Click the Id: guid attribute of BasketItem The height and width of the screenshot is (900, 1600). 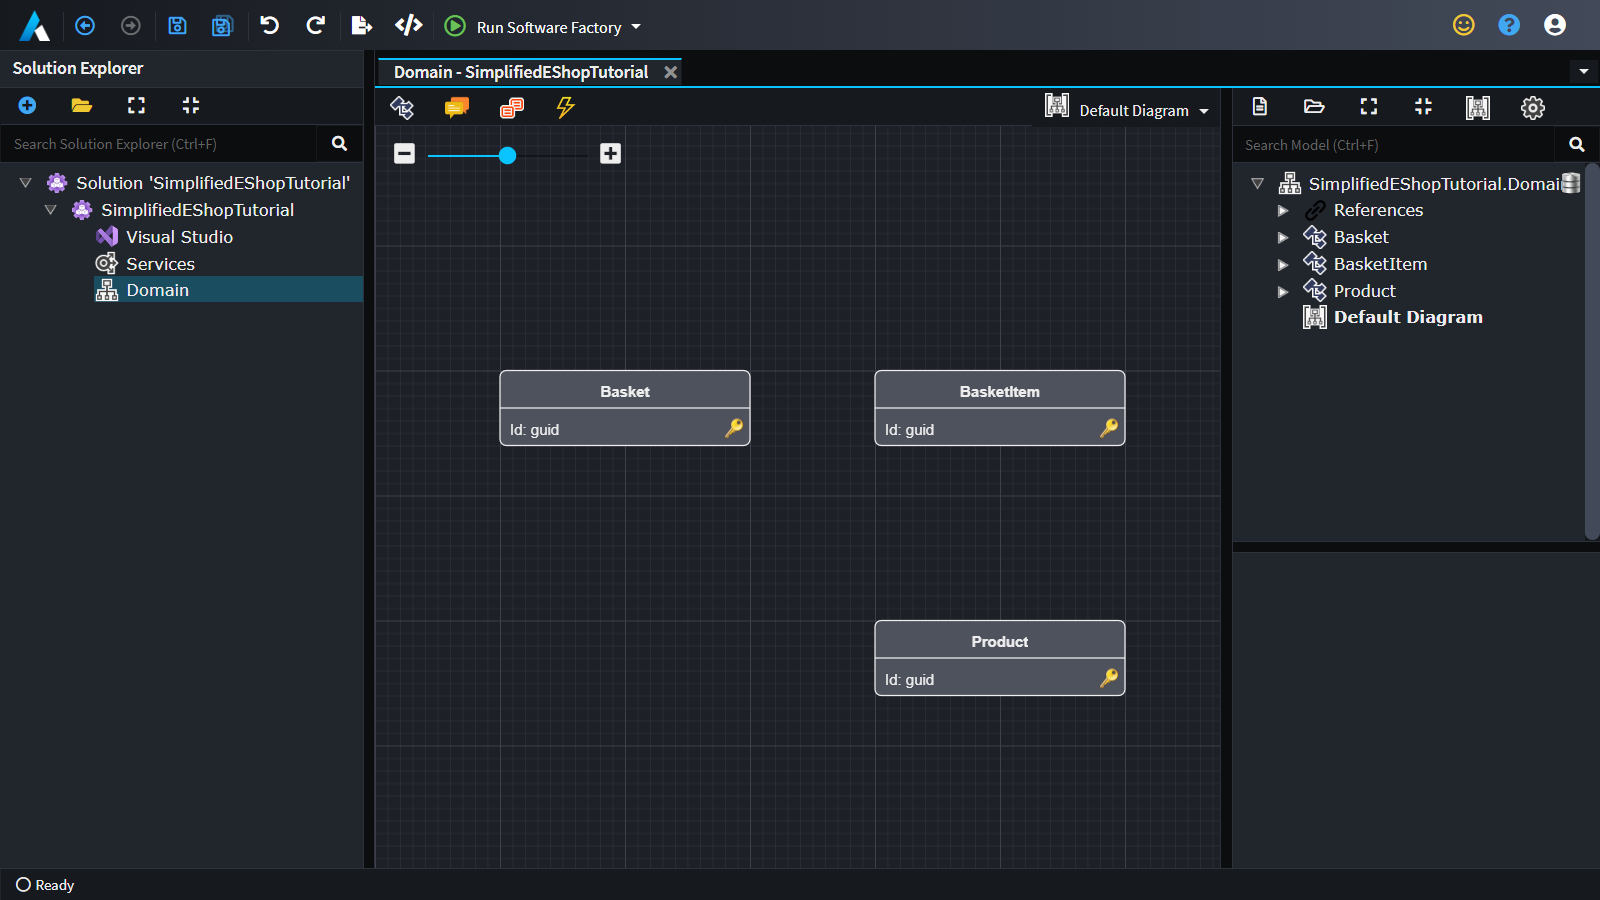click(909, 429)
